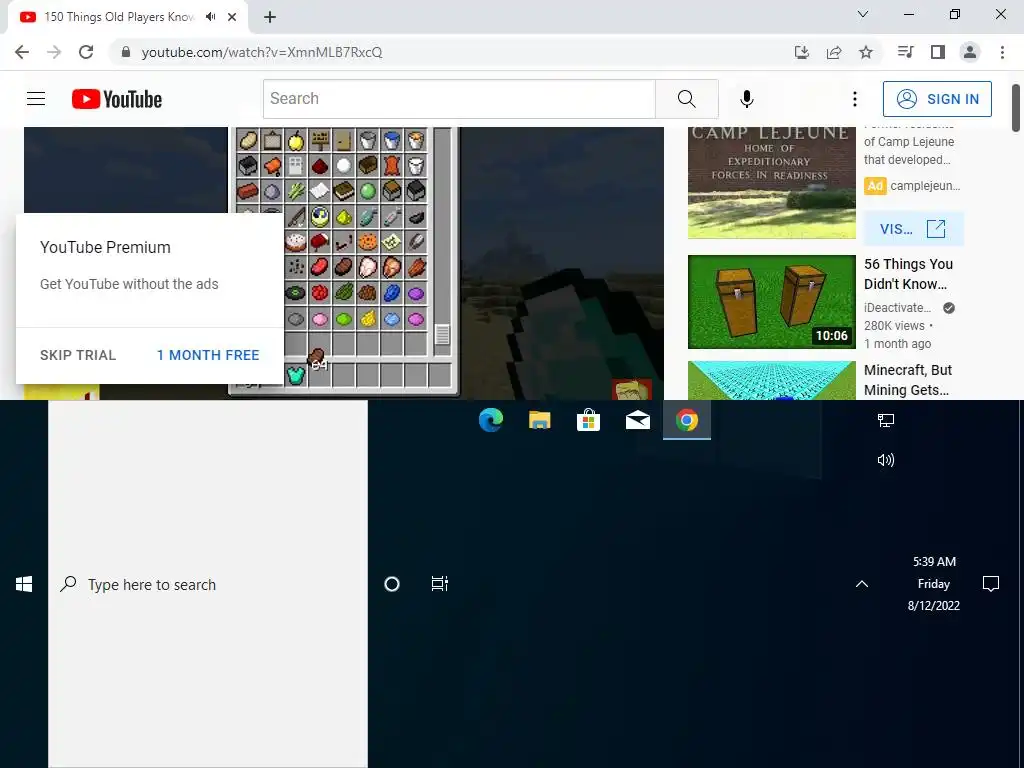Click the padlock site info icon
Screen dimensions: 1024x768
(x=126, y=52)
